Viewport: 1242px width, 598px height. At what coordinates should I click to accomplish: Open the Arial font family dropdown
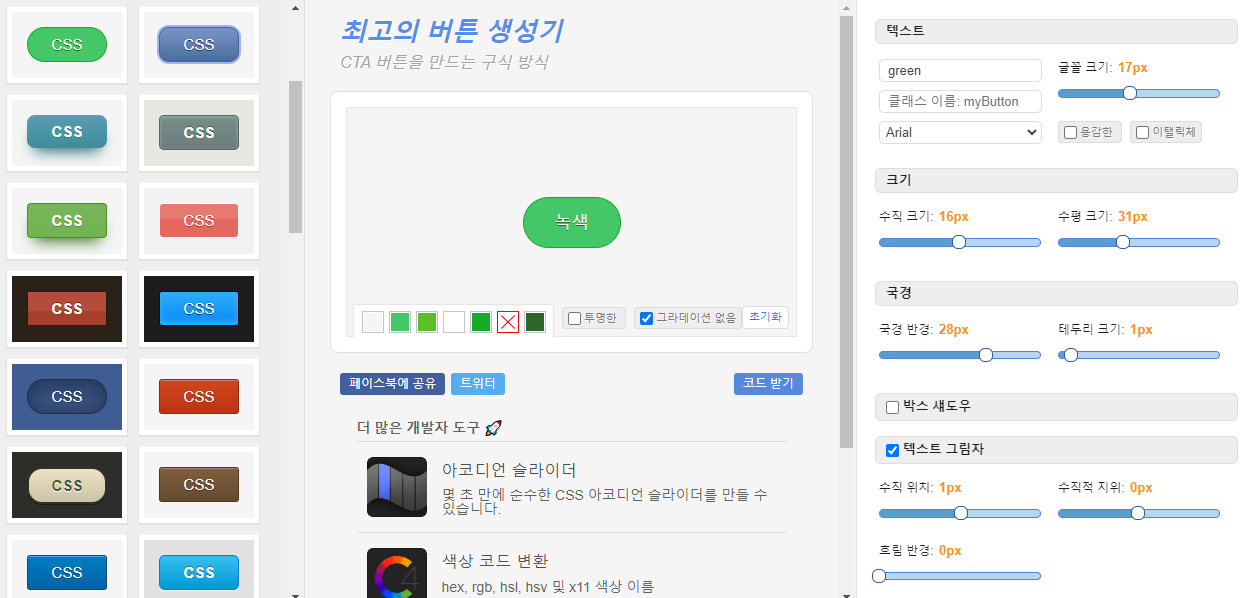(959, 132)
